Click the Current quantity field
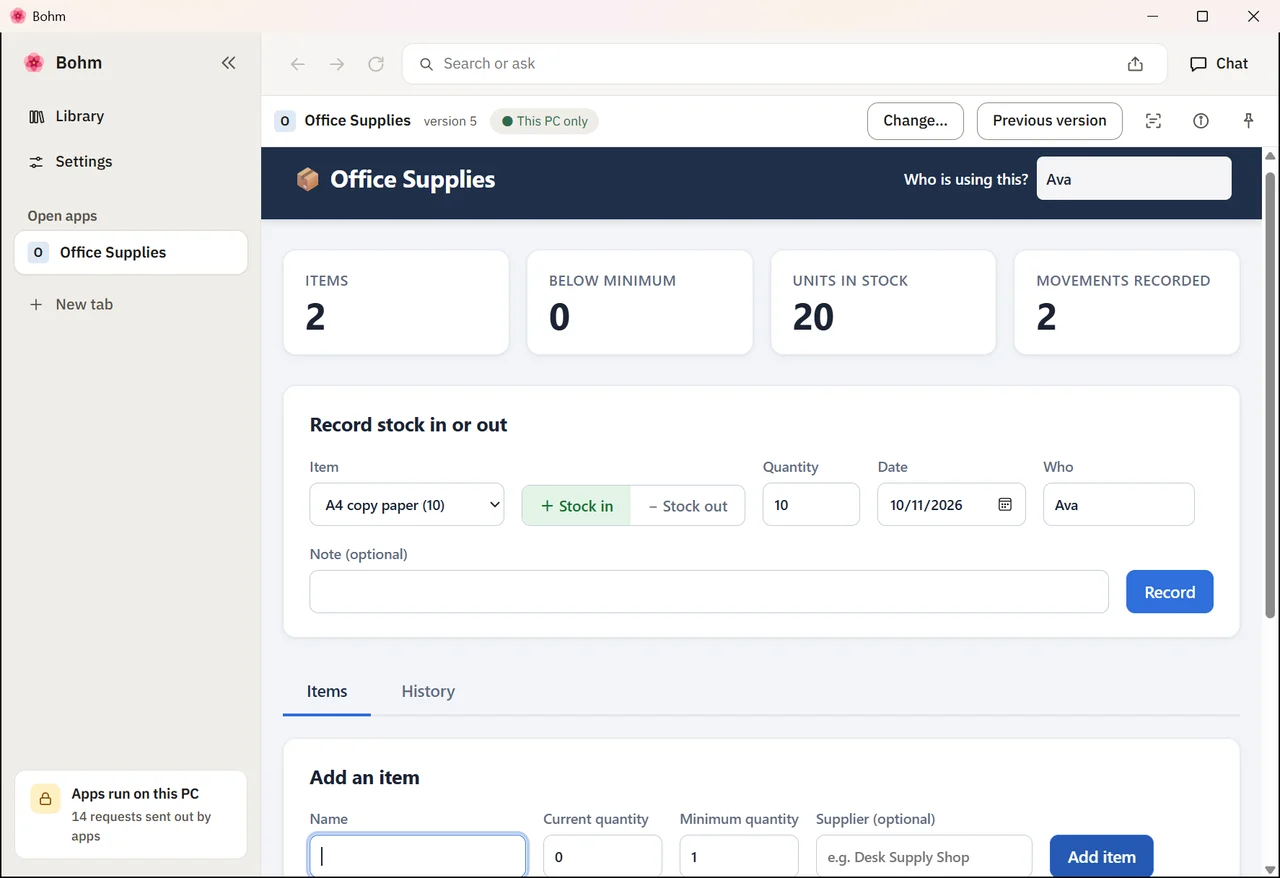Image resolution: width=1280 pixels, height=878 pixels. click(x=602, y=857)
